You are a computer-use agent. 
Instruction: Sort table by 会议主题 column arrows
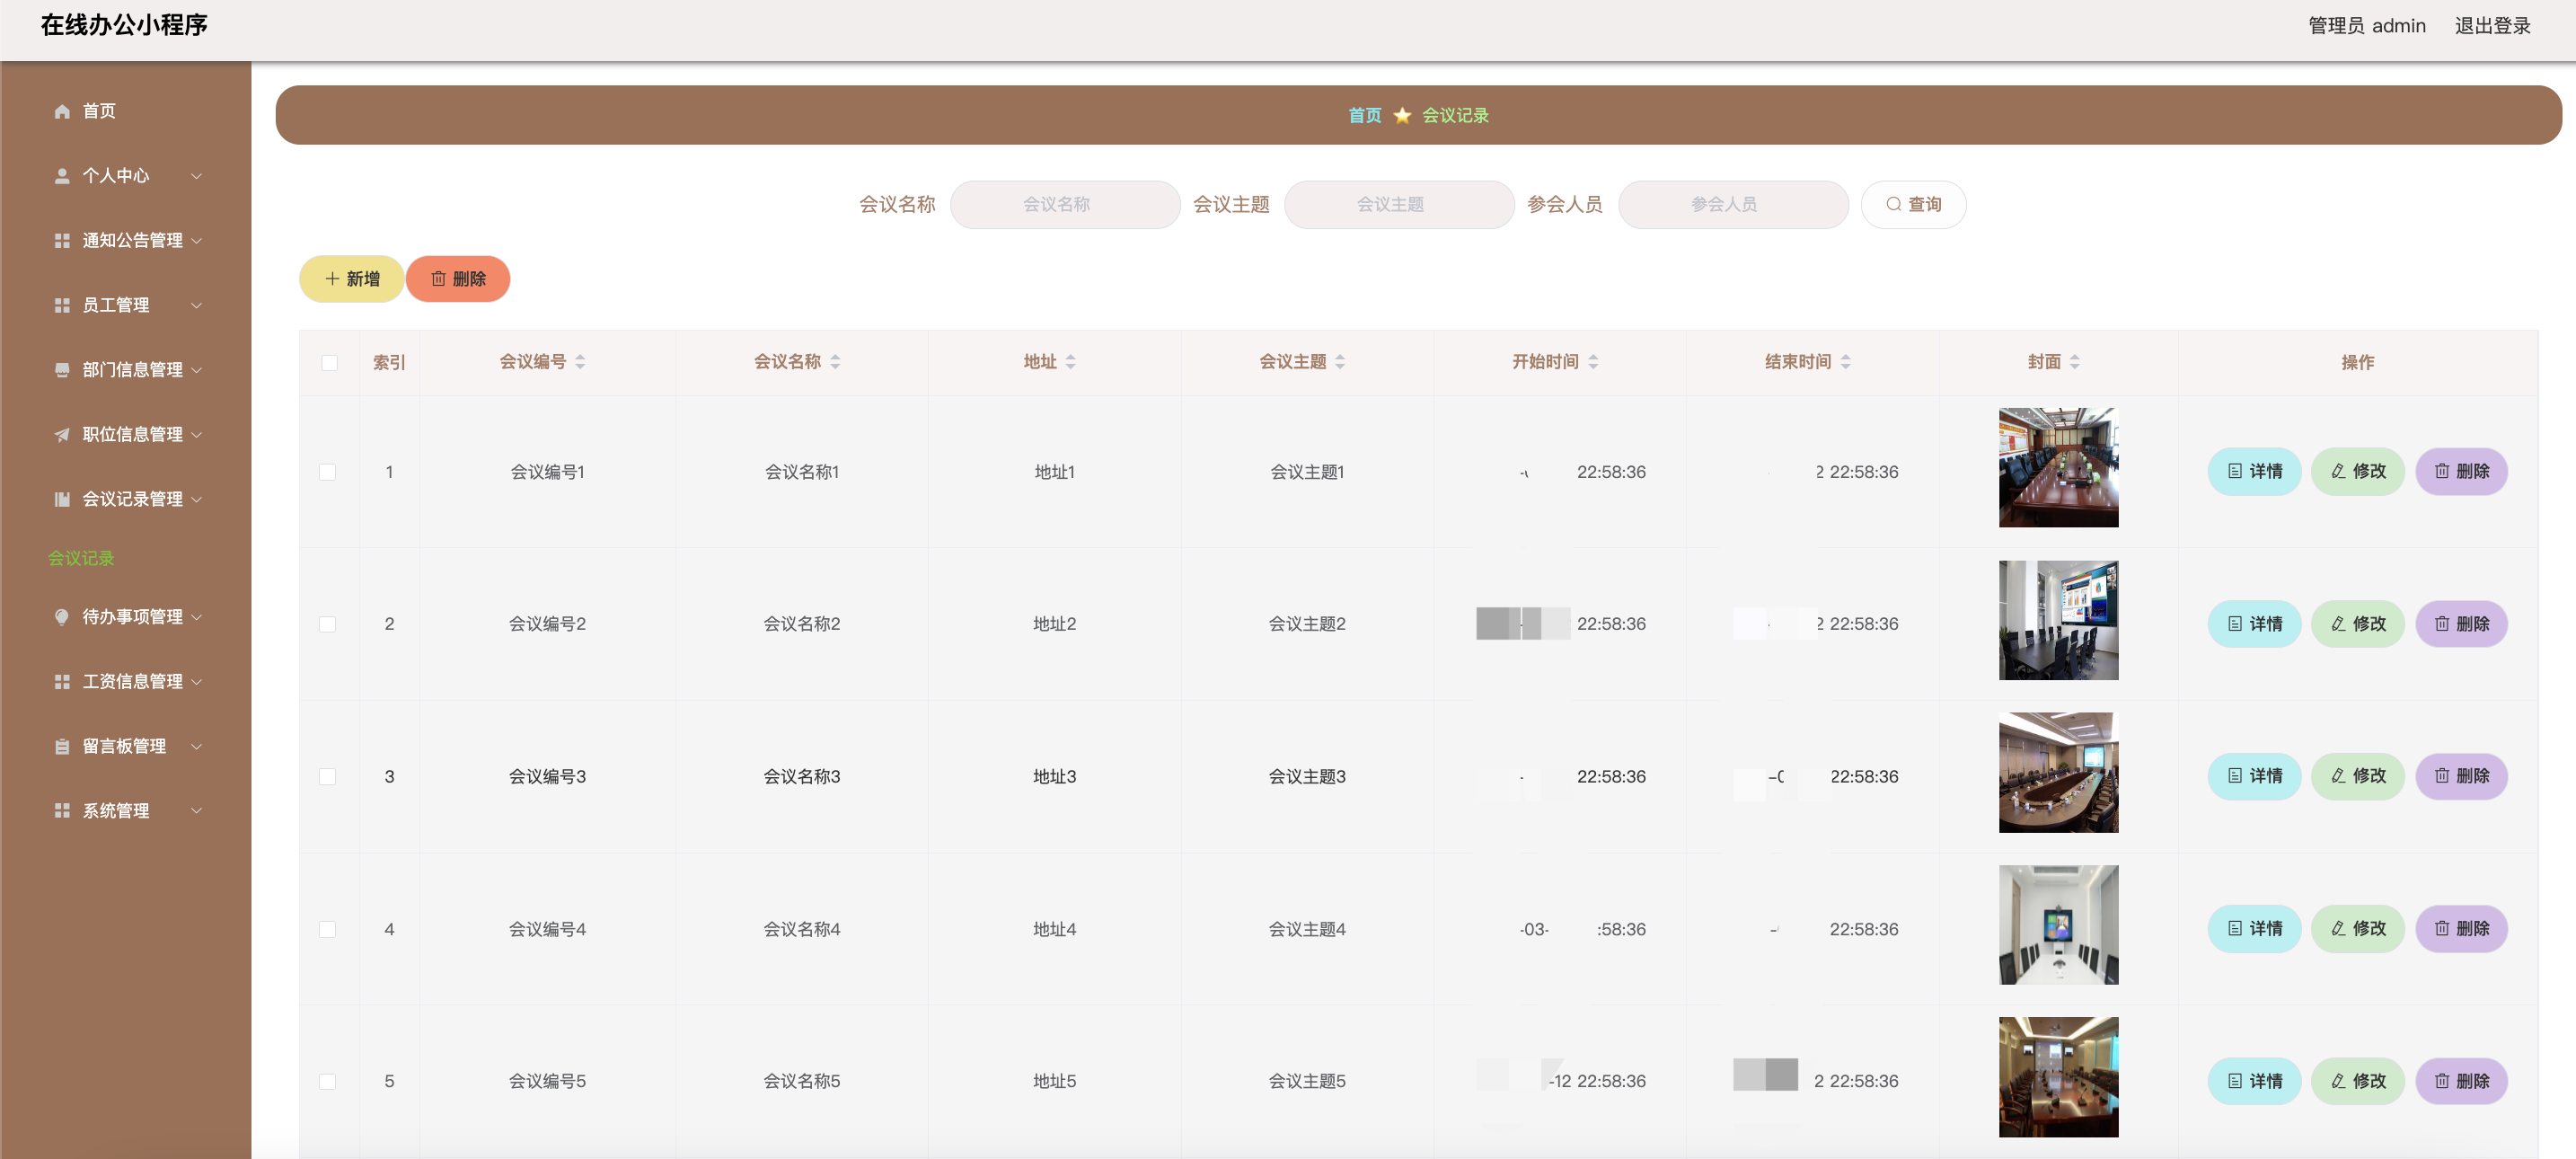1340,362
